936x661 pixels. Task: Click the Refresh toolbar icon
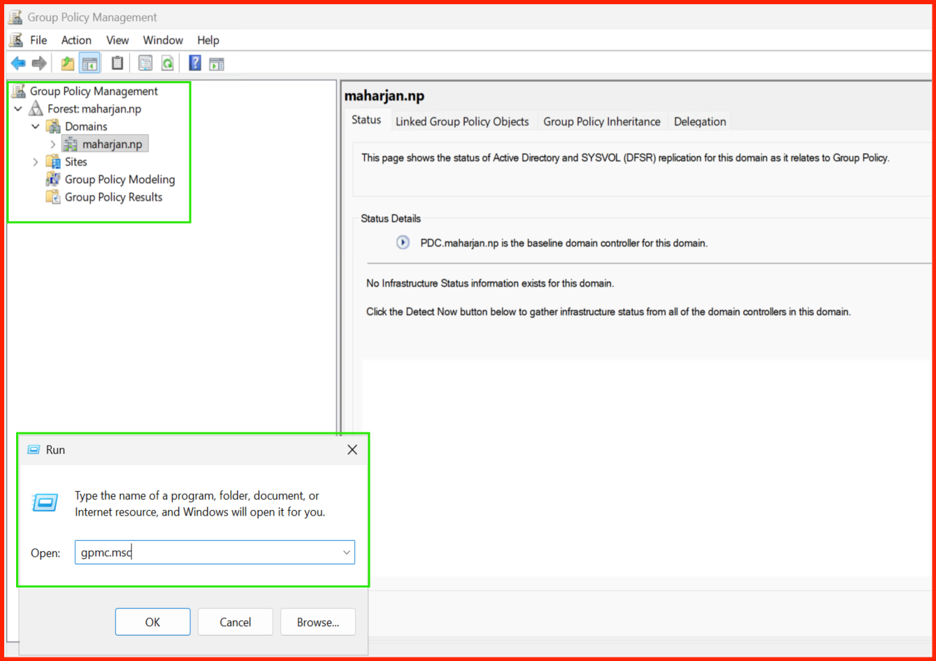[x=168, y=63]
